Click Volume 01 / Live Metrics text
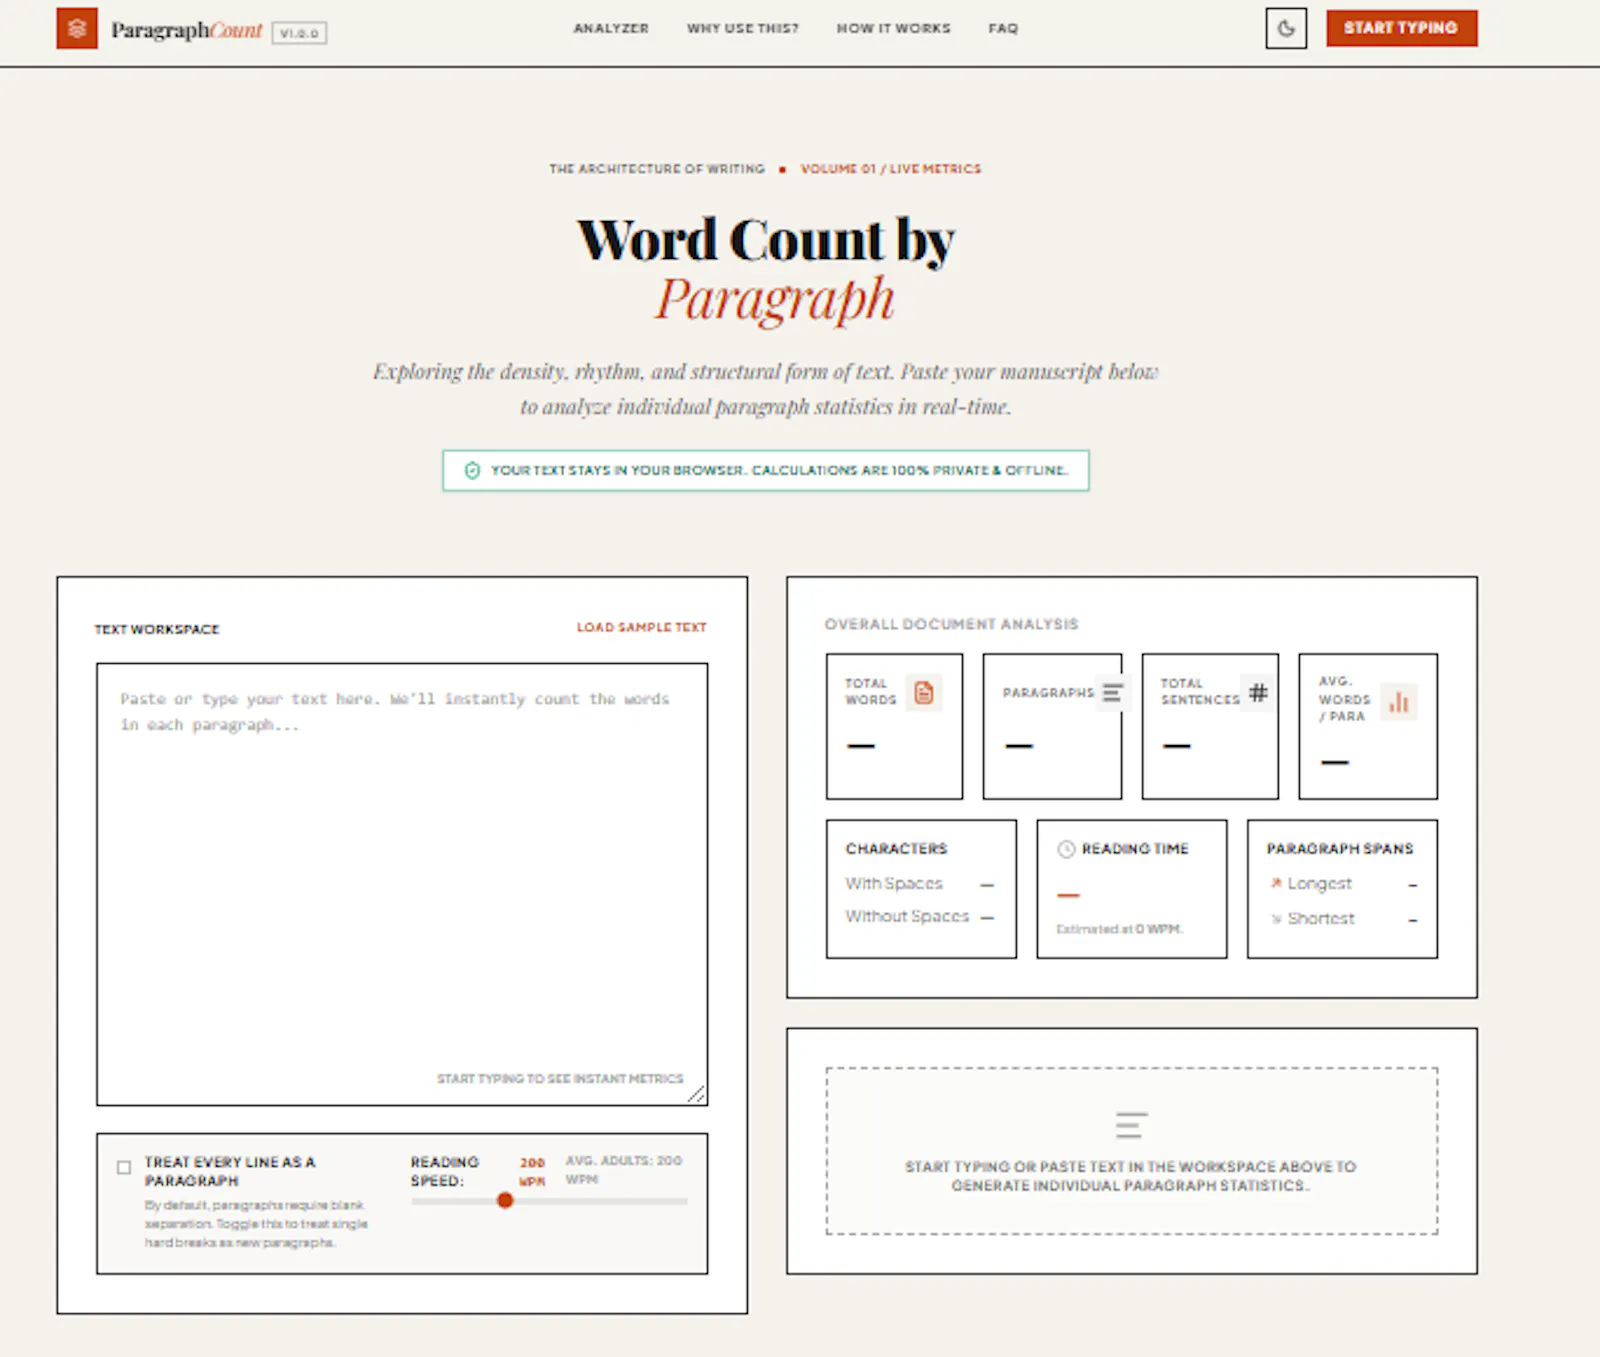 [891, 169]
